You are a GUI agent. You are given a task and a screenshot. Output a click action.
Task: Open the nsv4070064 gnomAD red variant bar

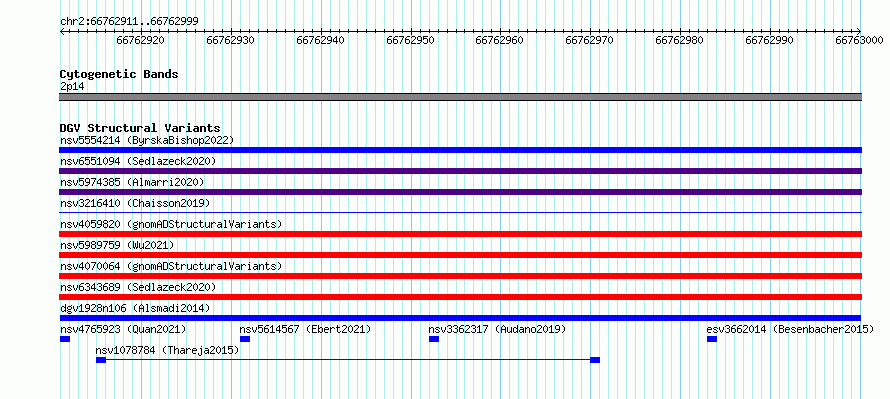click(460, 276)
